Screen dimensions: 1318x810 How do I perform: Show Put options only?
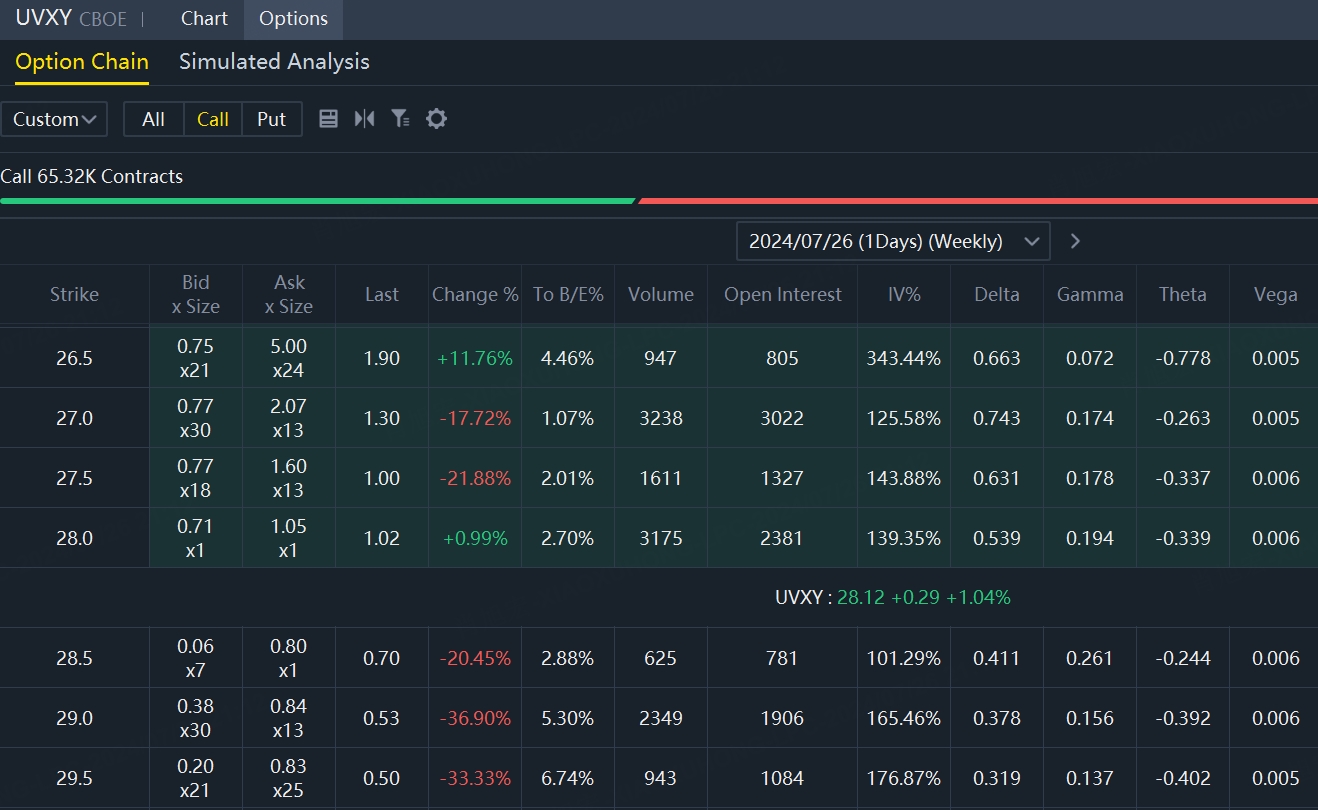[x=272, y=119]
